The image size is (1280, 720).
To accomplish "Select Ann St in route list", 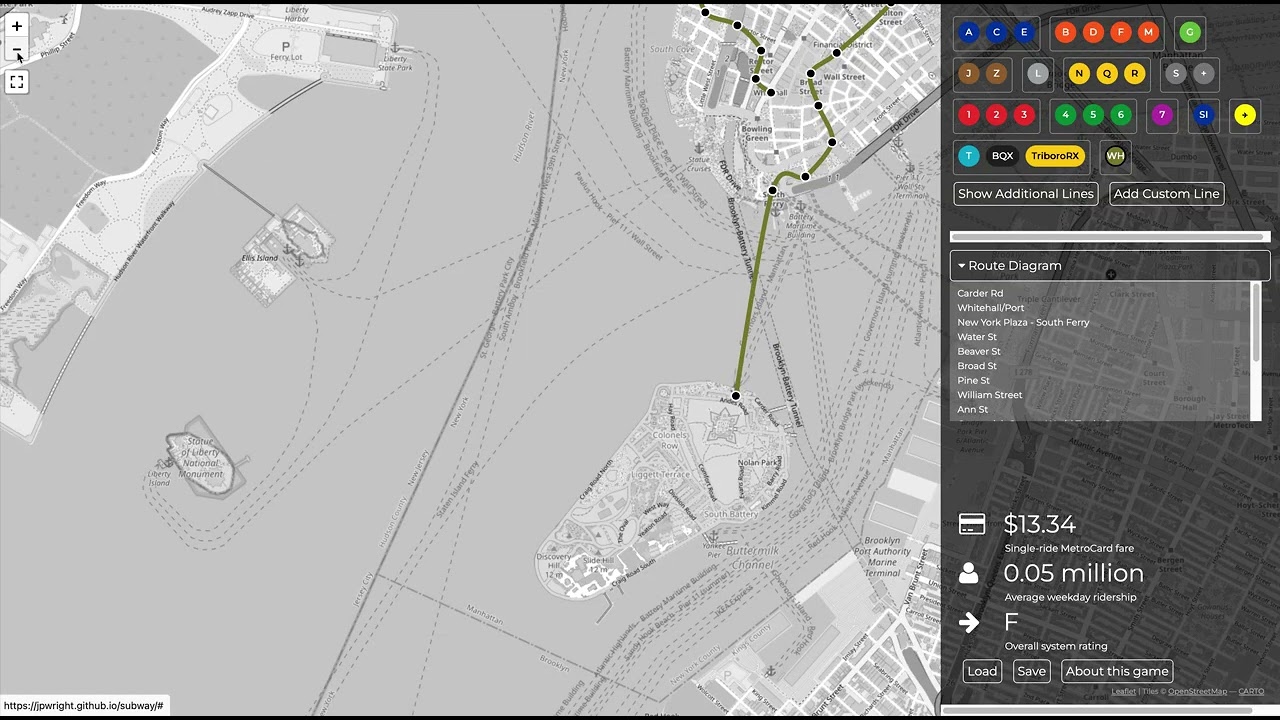I will 972,410.
